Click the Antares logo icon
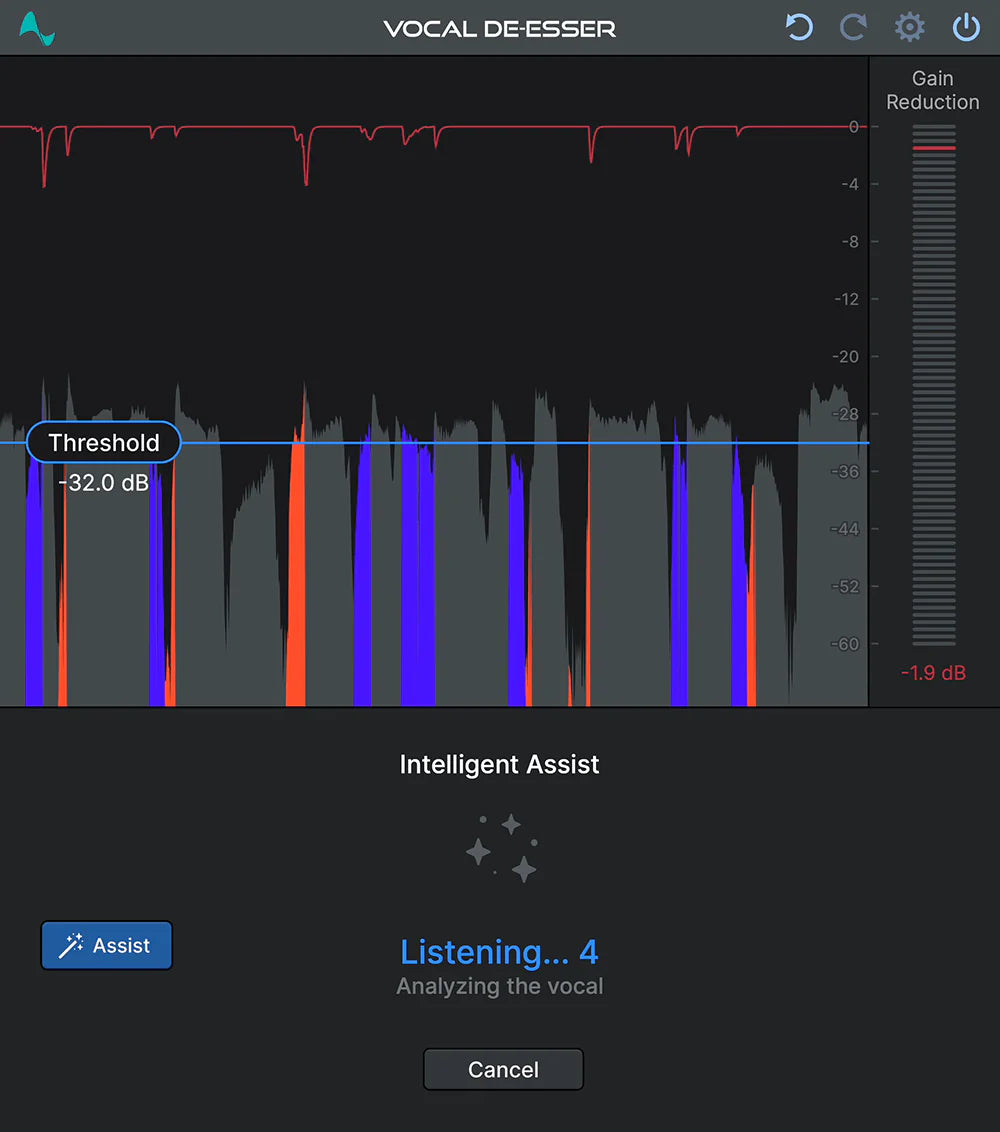The width and height of the screenshot is (1000, 1132). (x=34, y=27)
